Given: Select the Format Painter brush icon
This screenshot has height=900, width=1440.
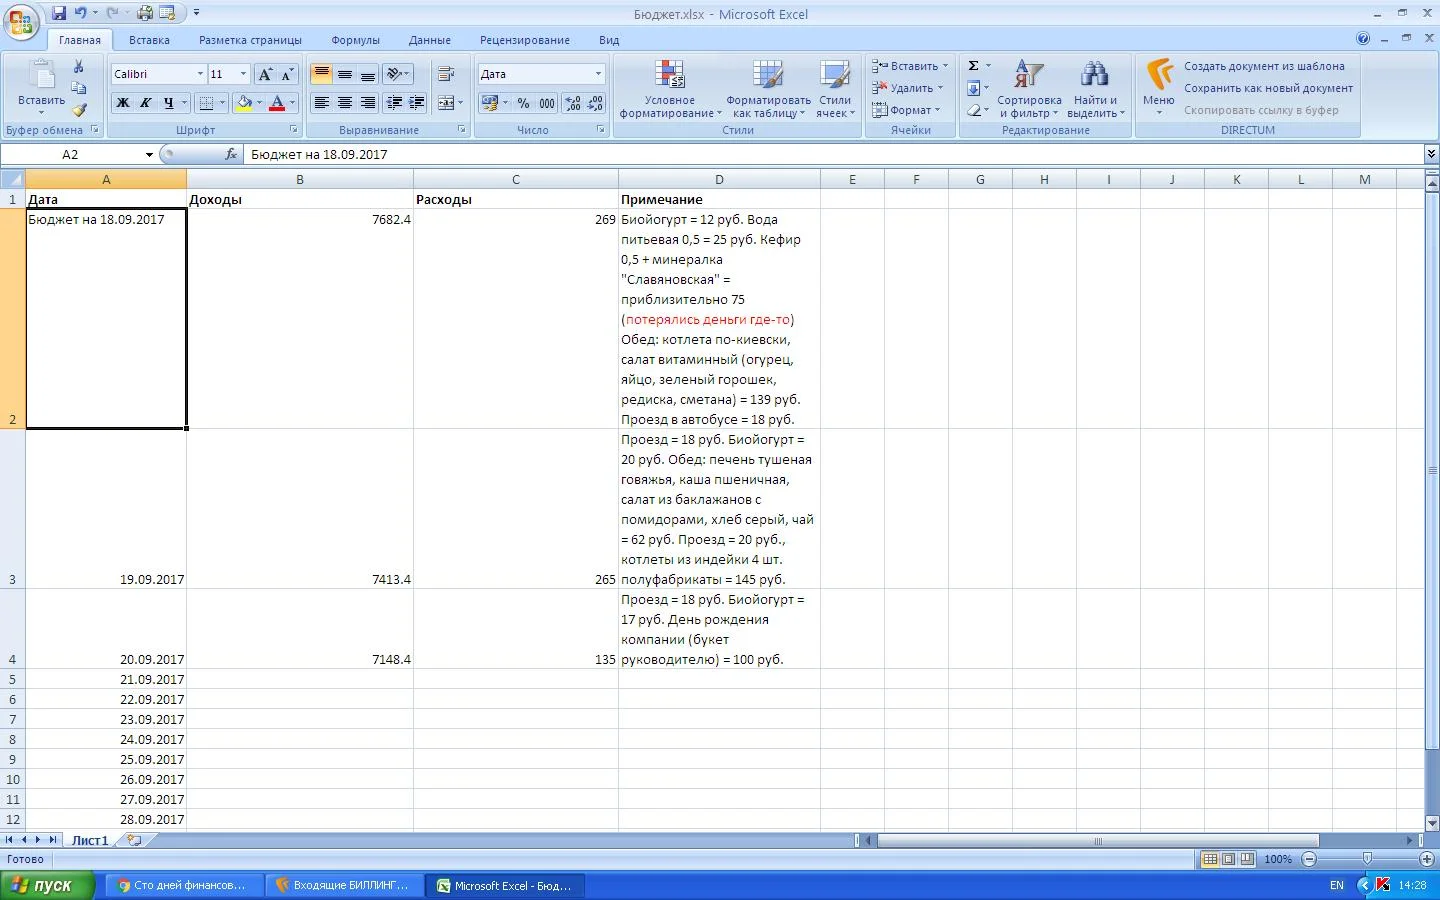Looking at the screenshot, I should (x=79, y=110).
